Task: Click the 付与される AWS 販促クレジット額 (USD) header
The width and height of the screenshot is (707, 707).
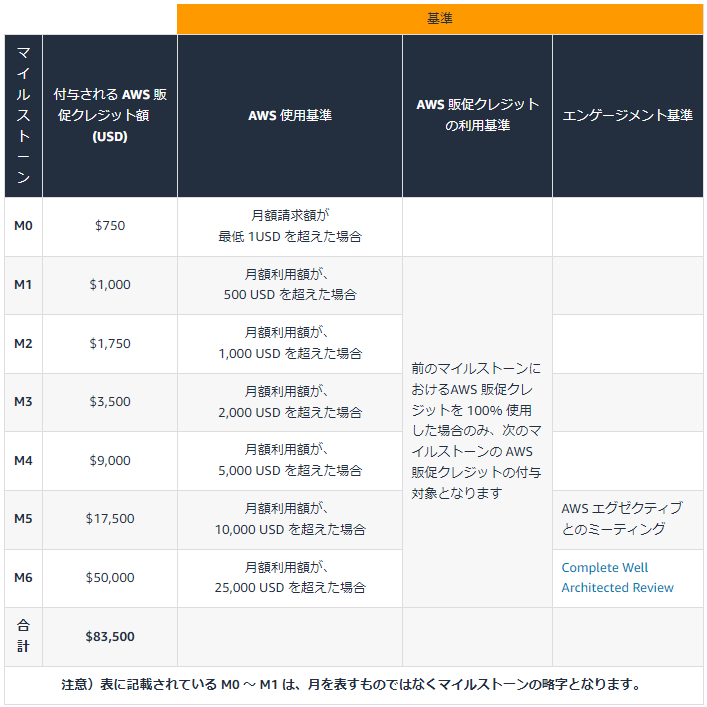Action: [110, 116]
